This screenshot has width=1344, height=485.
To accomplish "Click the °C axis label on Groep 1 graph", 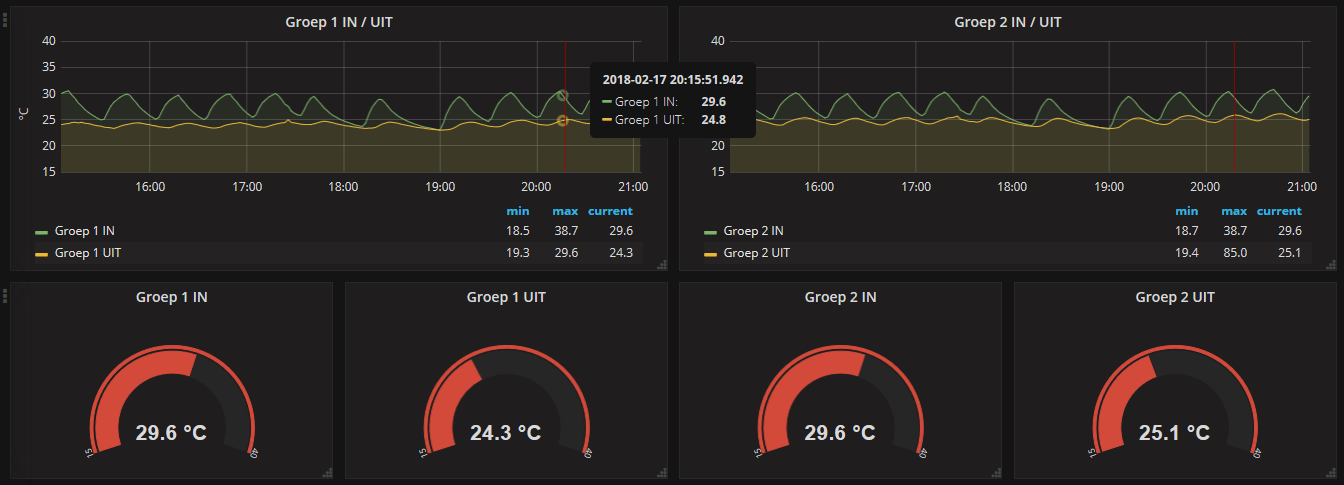I will [23, 114].
